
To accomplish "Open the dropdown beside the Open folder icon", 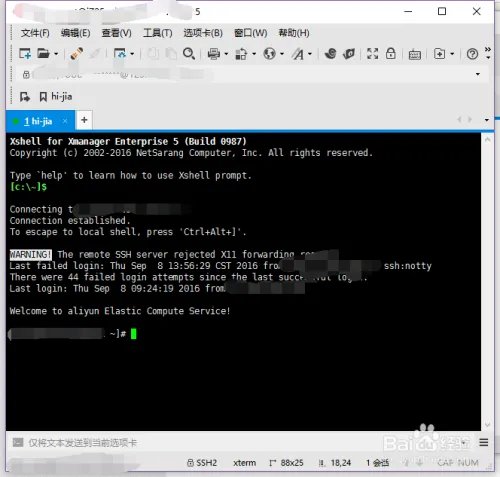I will click(x=56, y=54).
